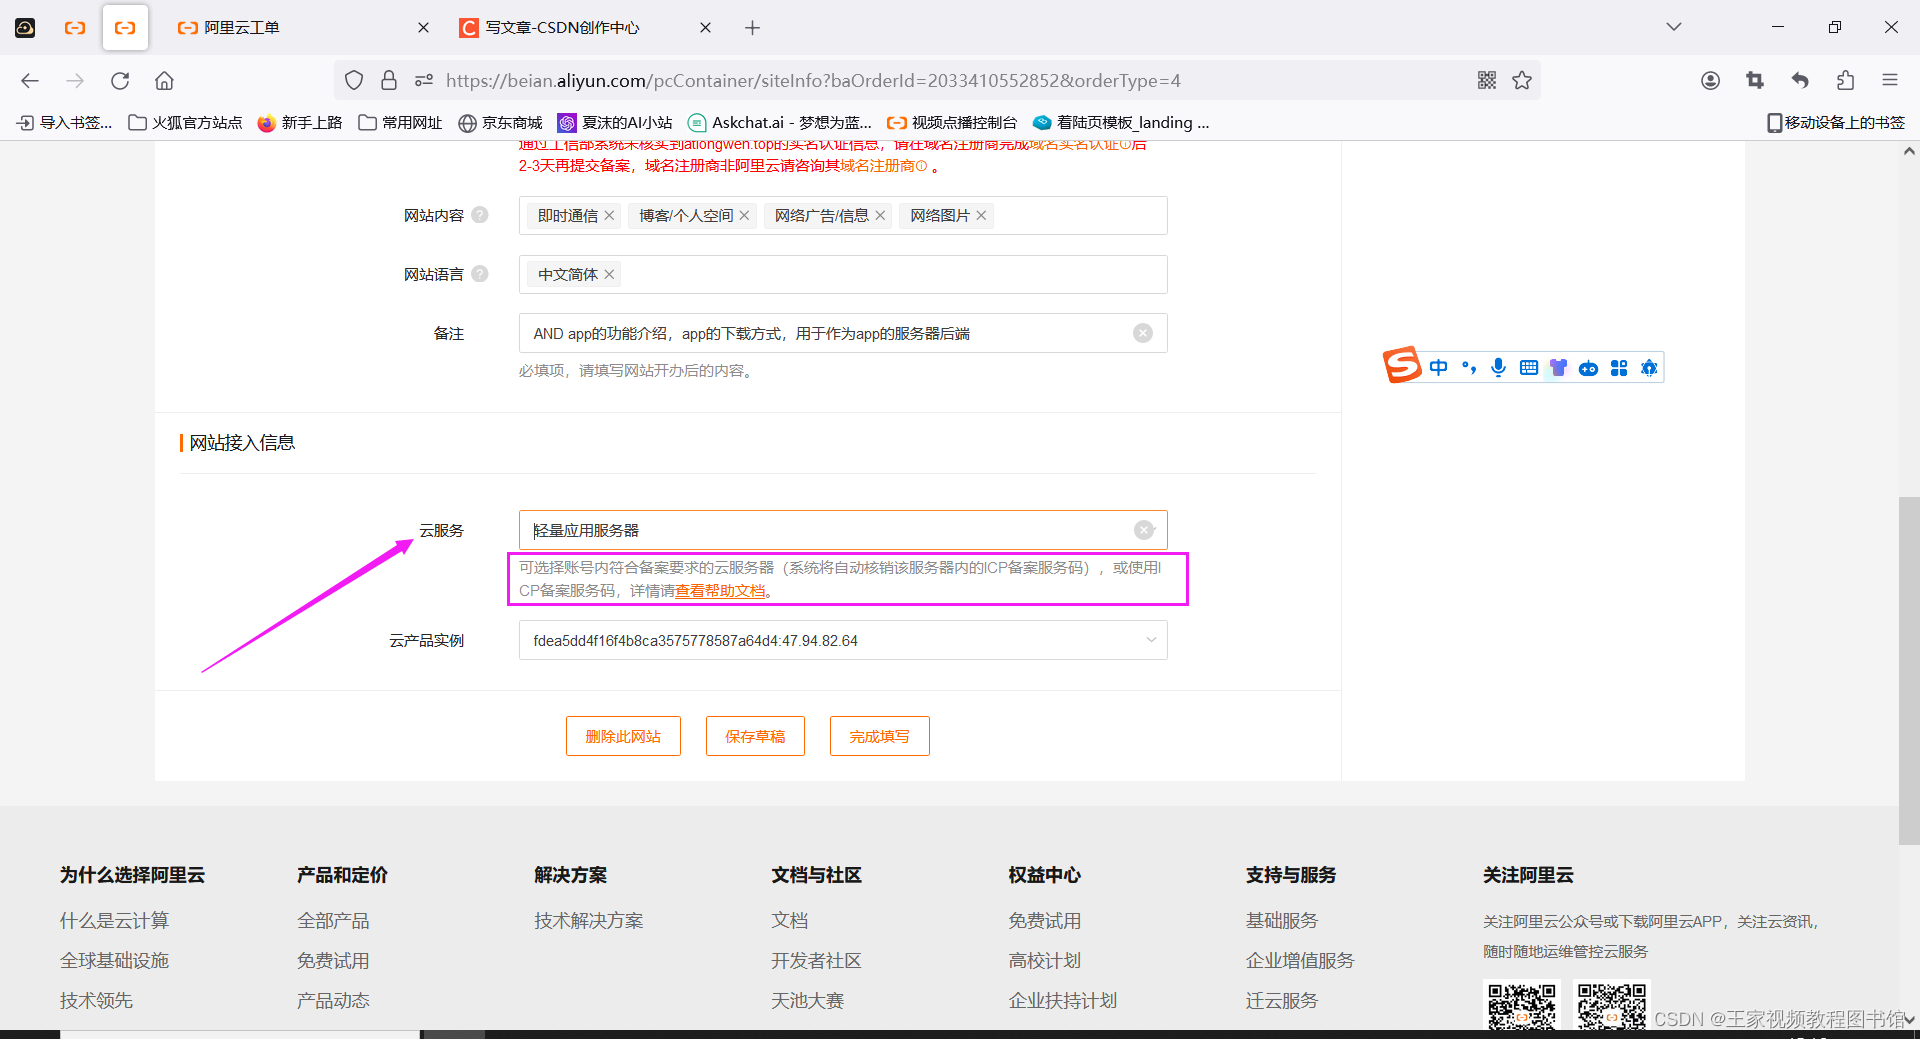
Task: Open 移动设备上的书签 folder
Action: 1836,123
